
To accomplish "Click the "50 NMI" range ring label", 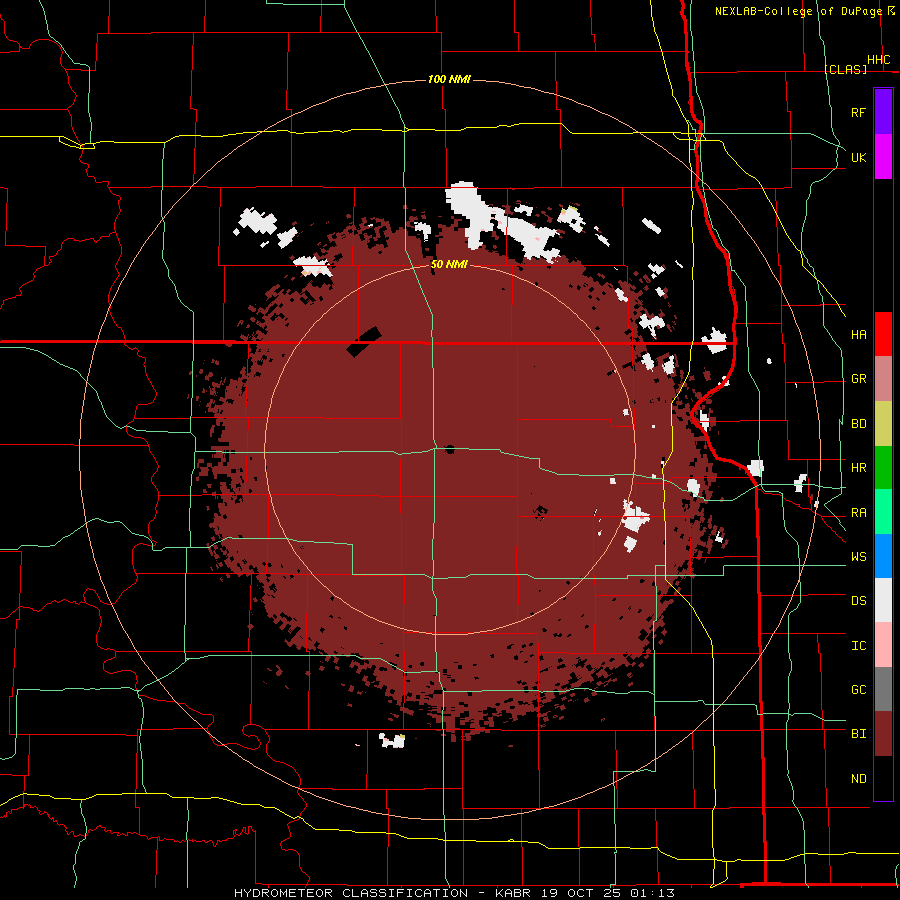I will pyautogui.click(x=449, y=265).
